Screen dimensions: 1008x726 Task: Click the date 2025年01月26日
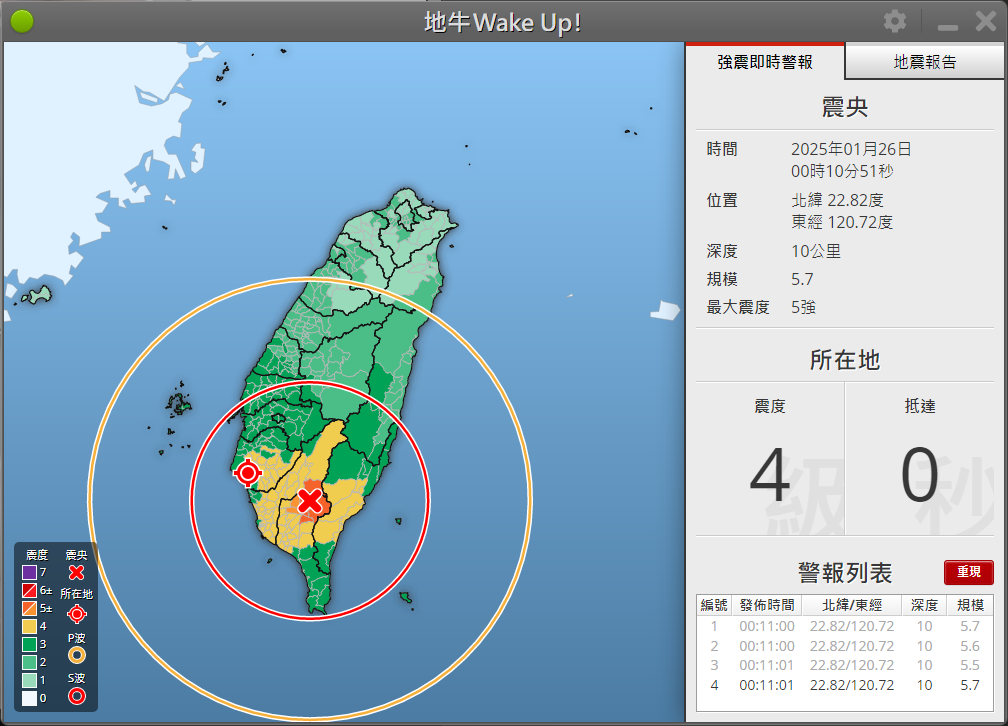[x=851, y=149]
